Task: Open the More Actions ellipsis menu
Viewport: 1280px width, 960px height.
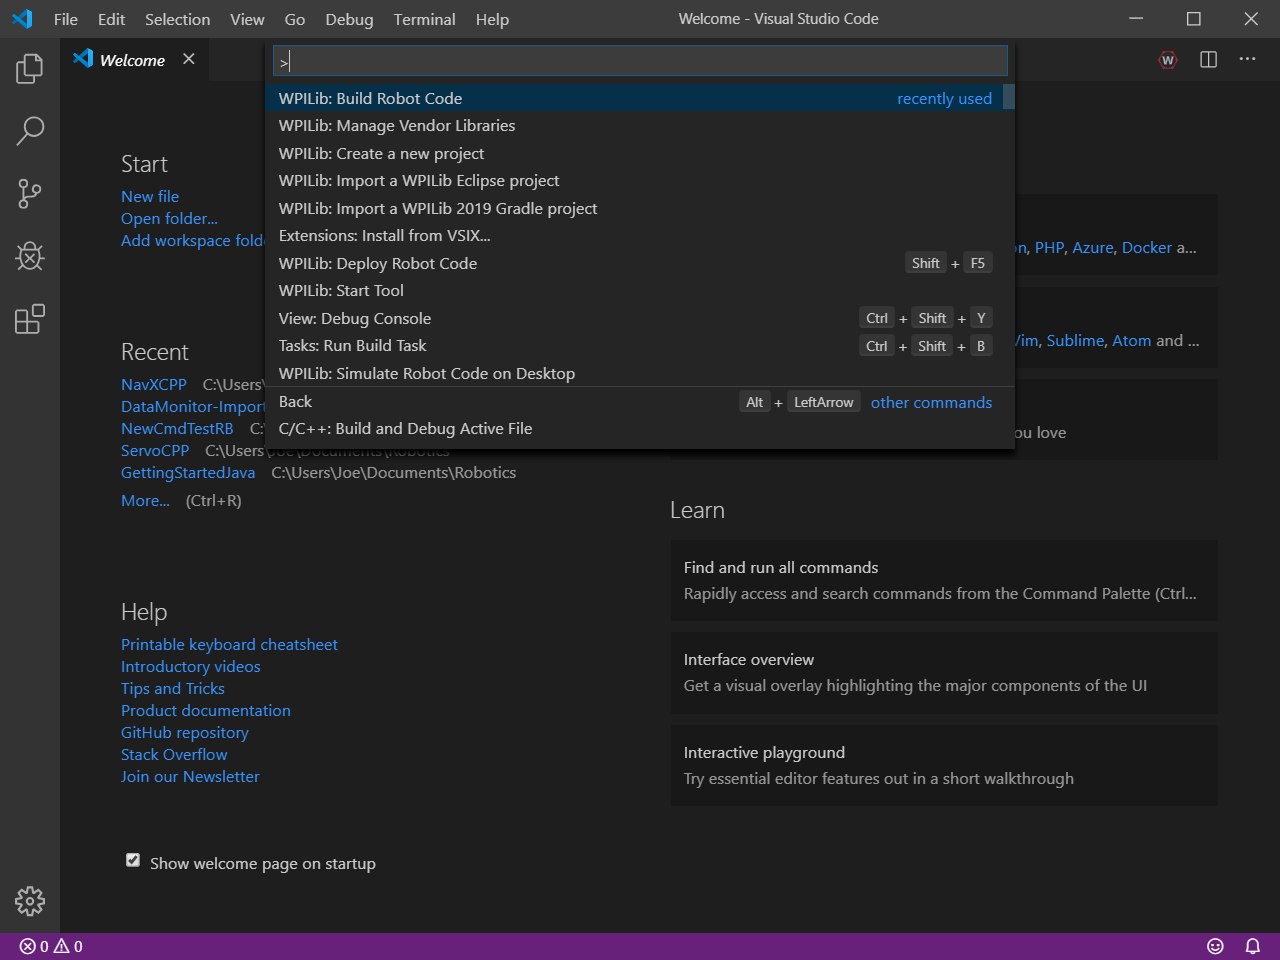Action: click(1247, 60)
